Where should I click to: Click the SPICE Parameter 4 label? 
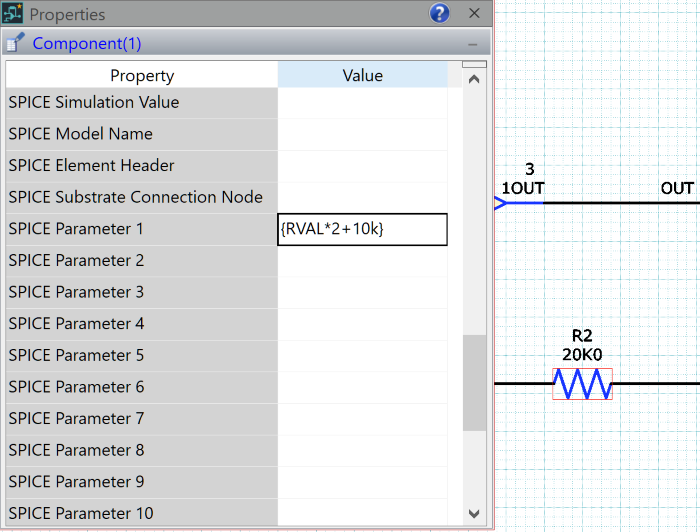76,324
